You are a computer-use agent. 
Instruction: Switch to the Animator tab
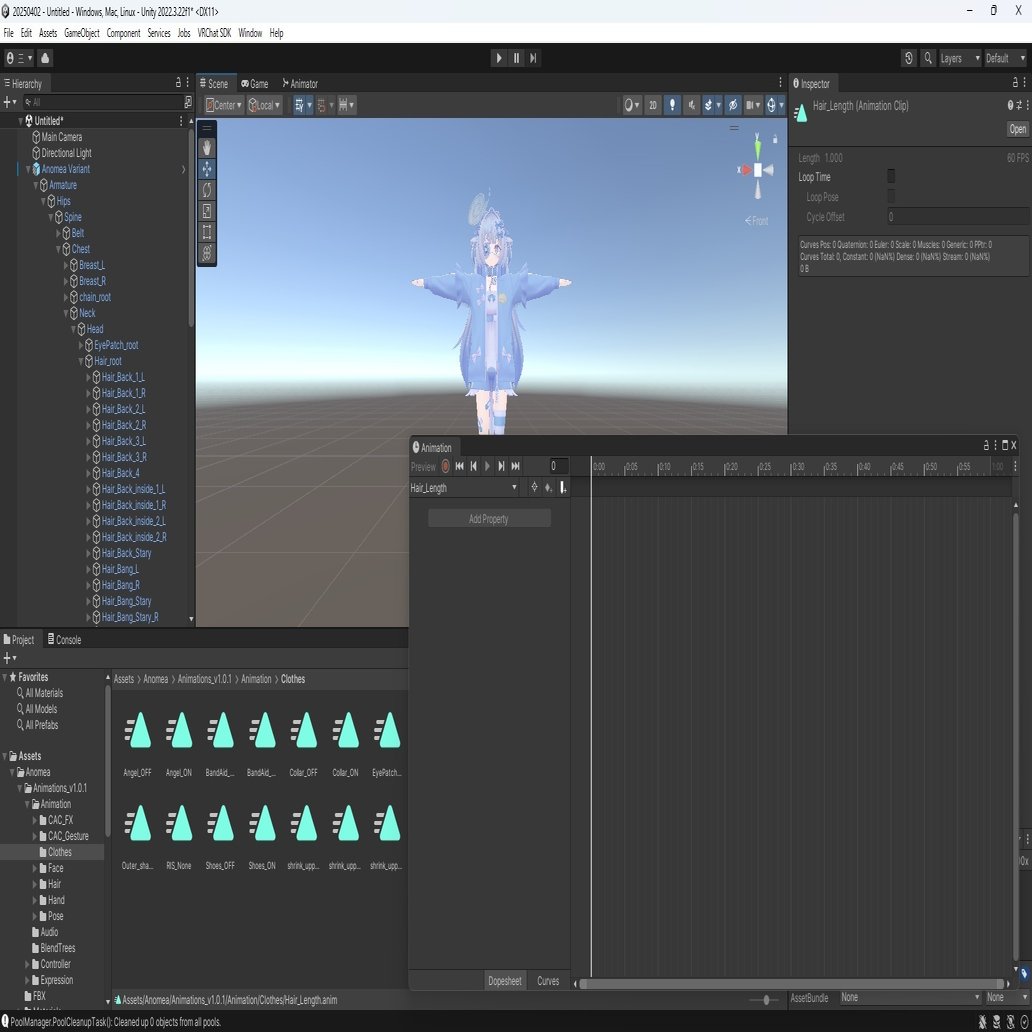tap(300, 84)
